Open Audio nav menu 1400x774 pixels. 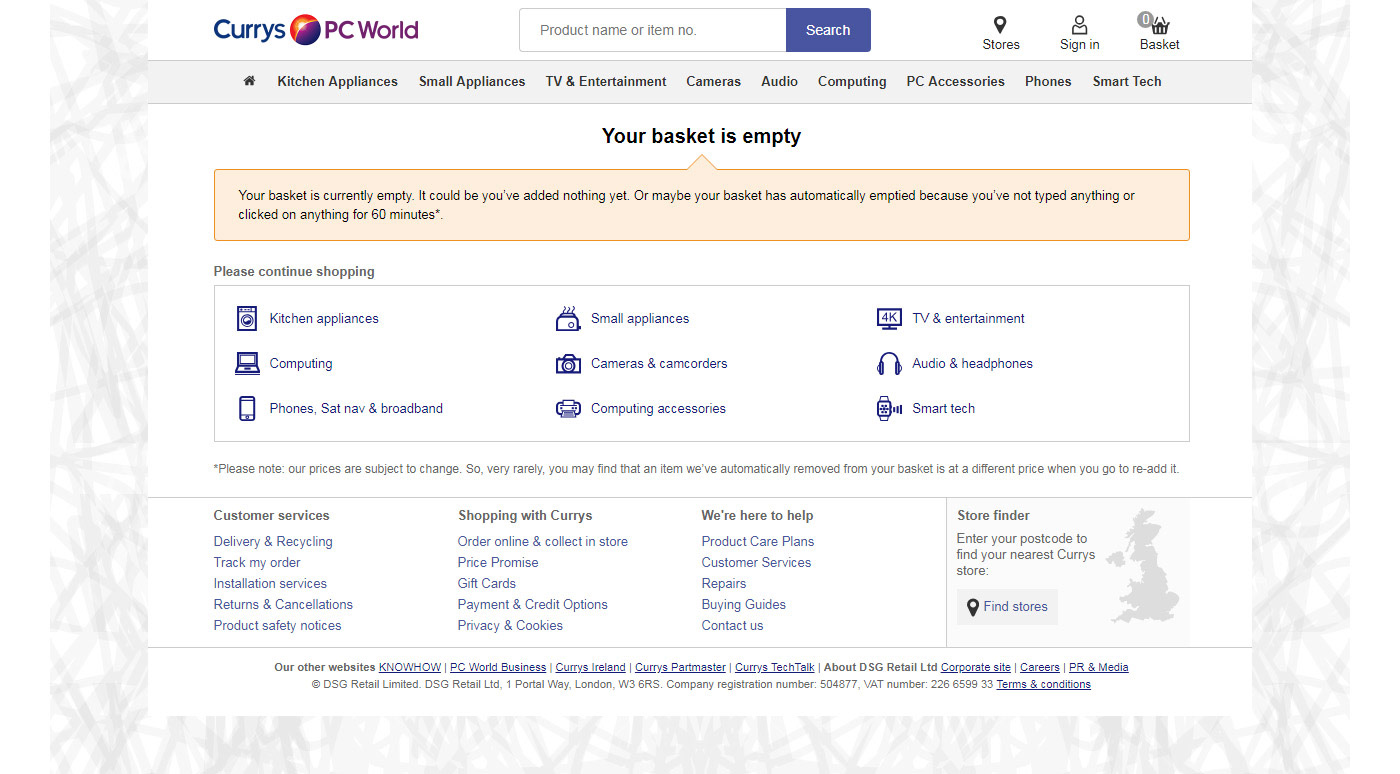click(779, 82)
